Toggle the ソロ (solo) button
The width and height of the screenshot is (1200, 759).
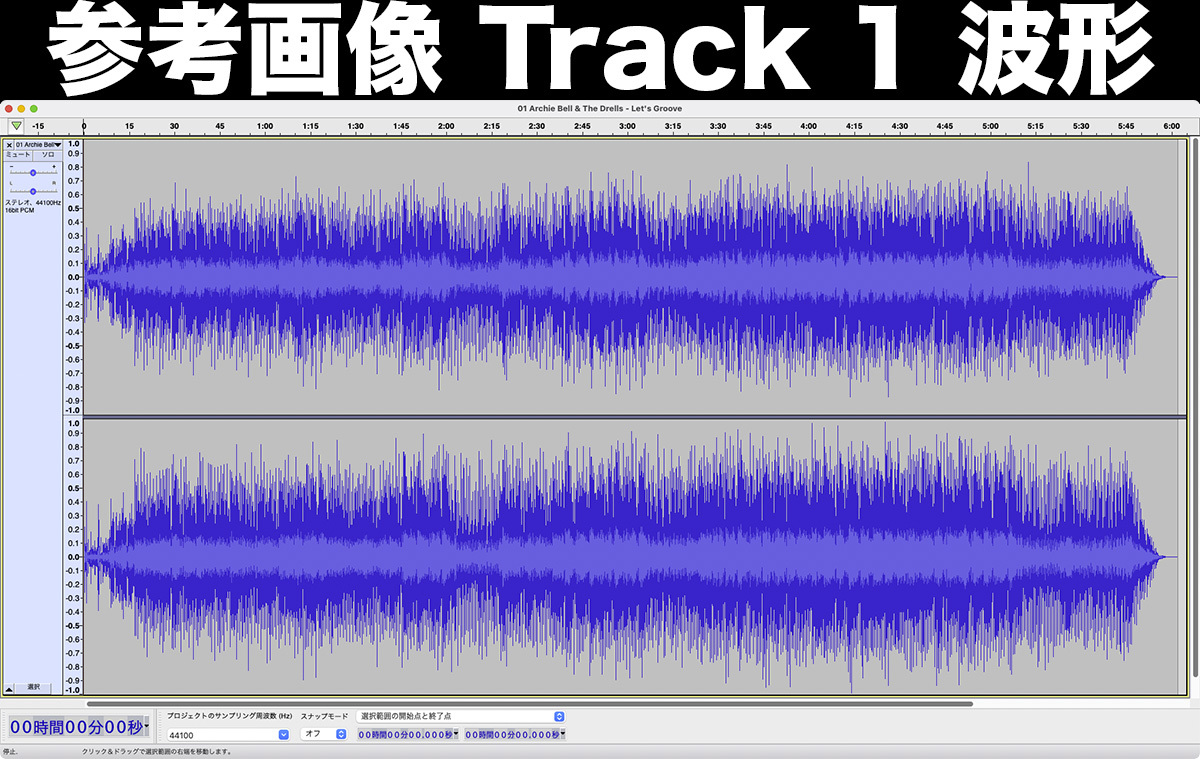(47, 155)
